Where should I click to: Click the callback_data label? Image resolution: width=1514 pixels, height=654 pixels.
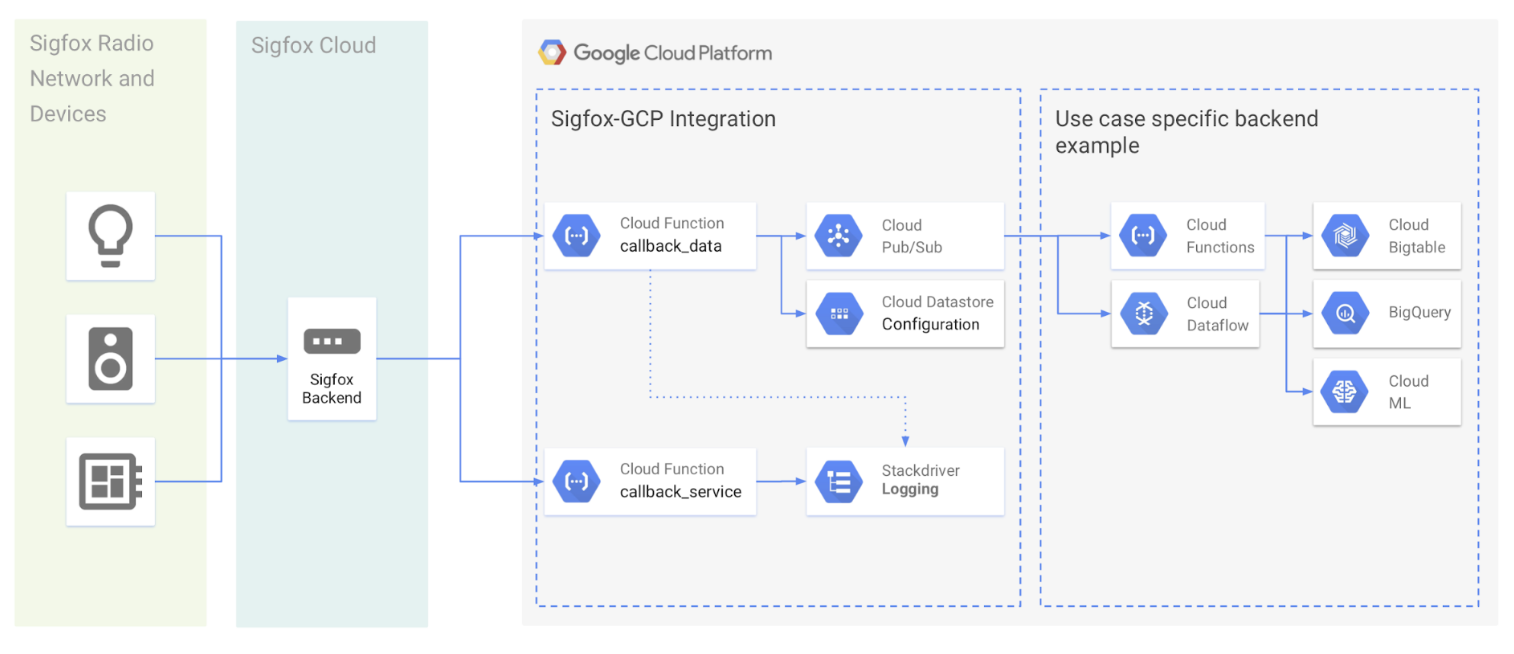pos(670,246)
